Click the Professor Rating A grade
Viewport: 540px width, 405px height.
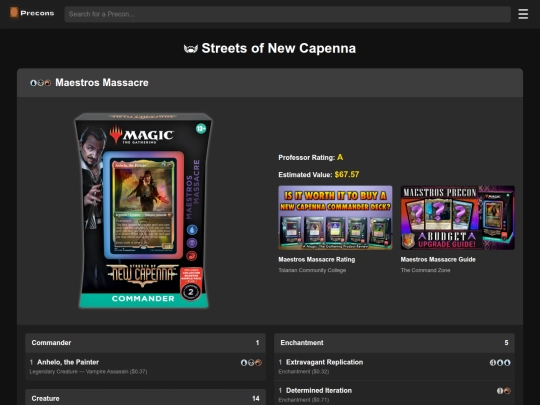340,157
